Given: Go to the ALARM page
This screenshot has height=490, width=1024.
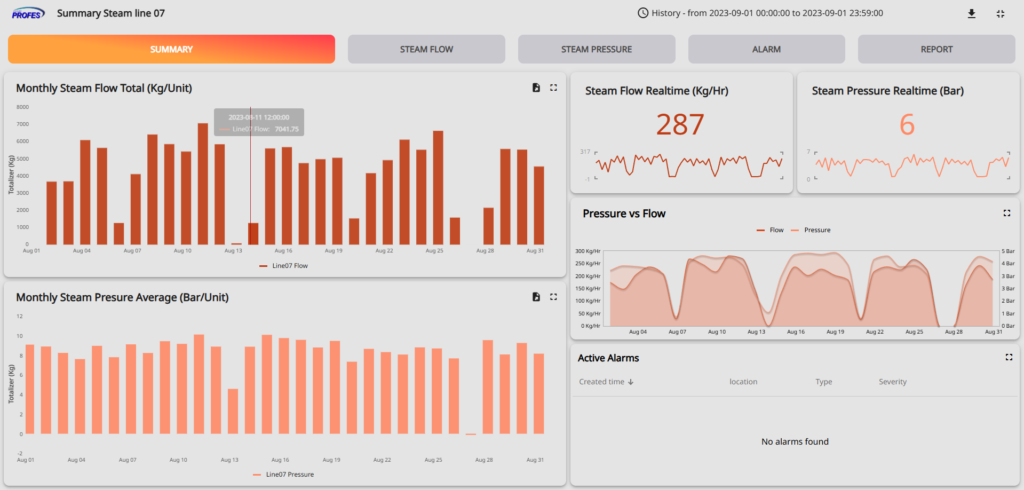Looking at the screenshot, I should (766, 49).
